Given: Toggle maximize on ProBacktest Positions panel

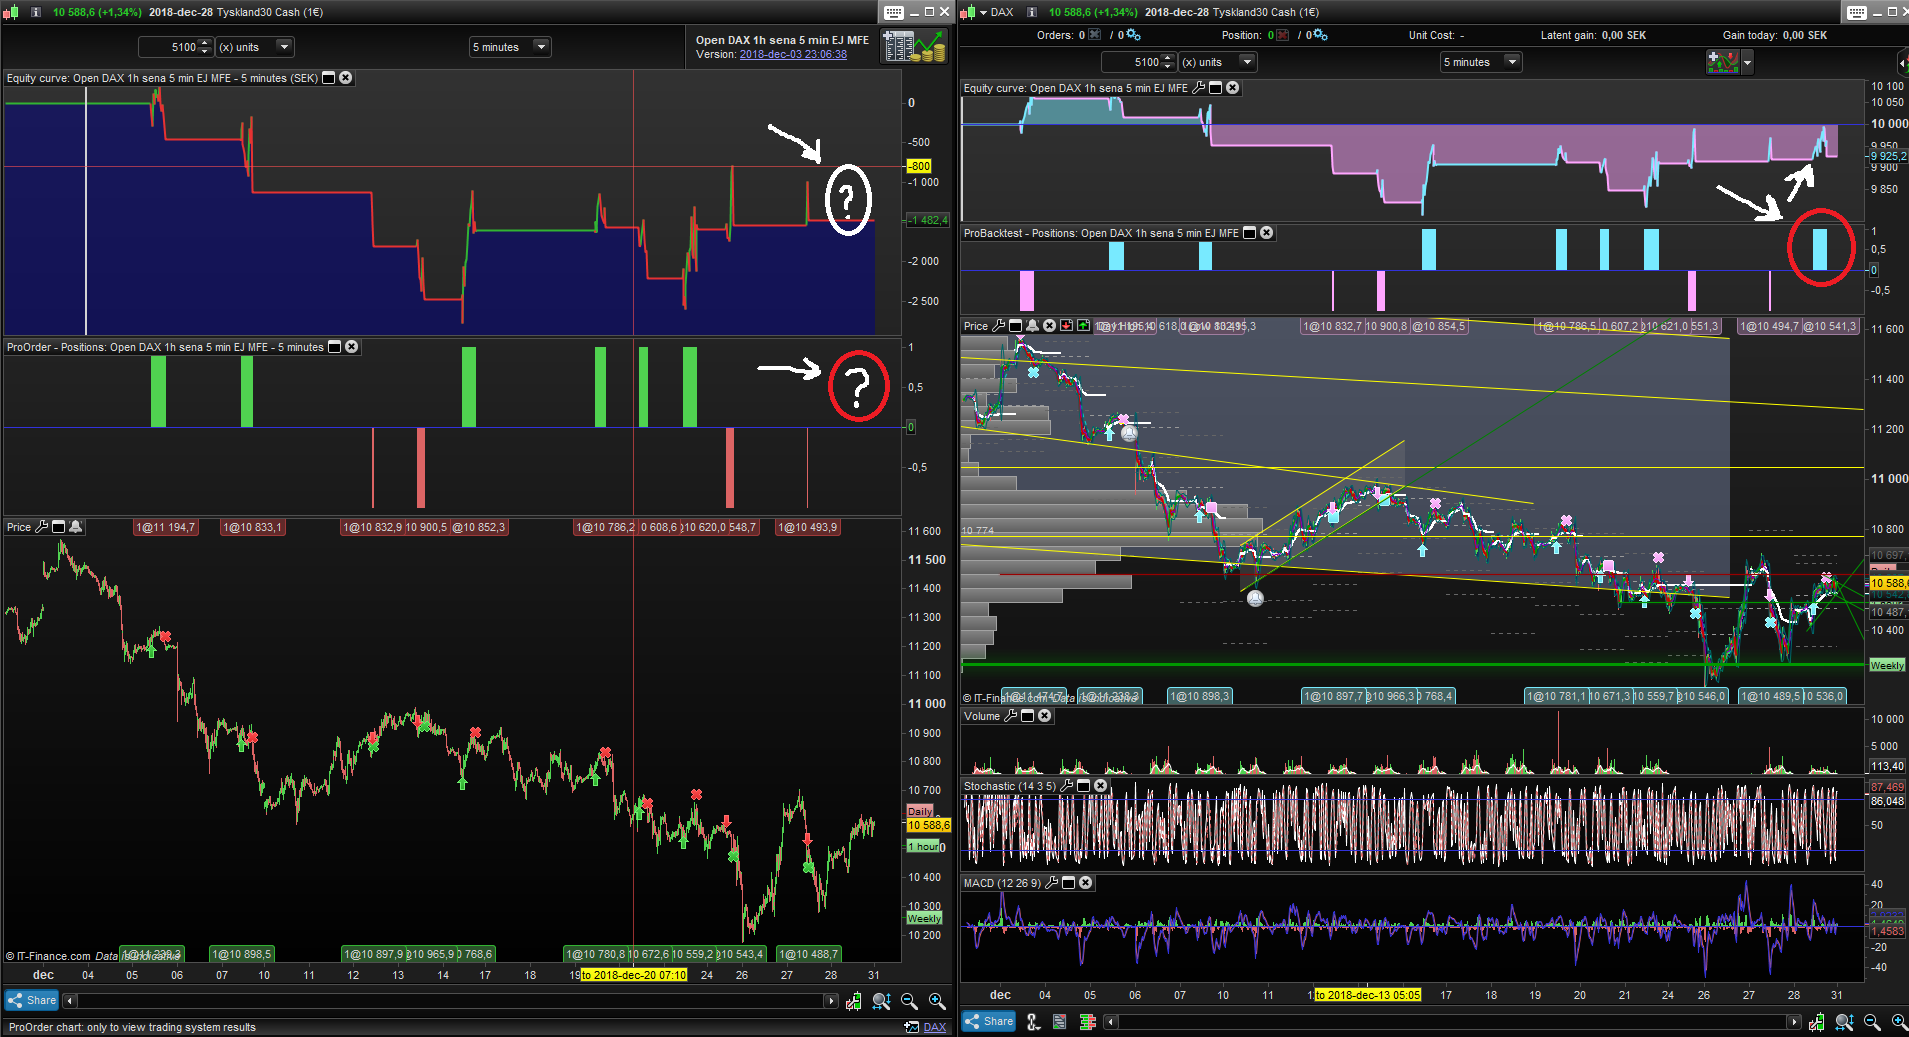Looking at the screenshot, I should click(x=1249, y=233).
